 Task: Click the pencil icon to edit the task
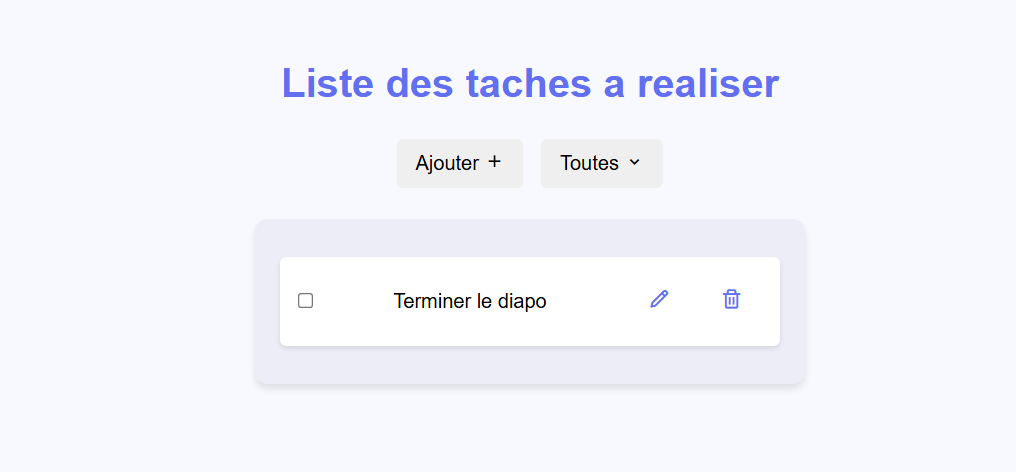pyautogui.click(x=659, y=299)
